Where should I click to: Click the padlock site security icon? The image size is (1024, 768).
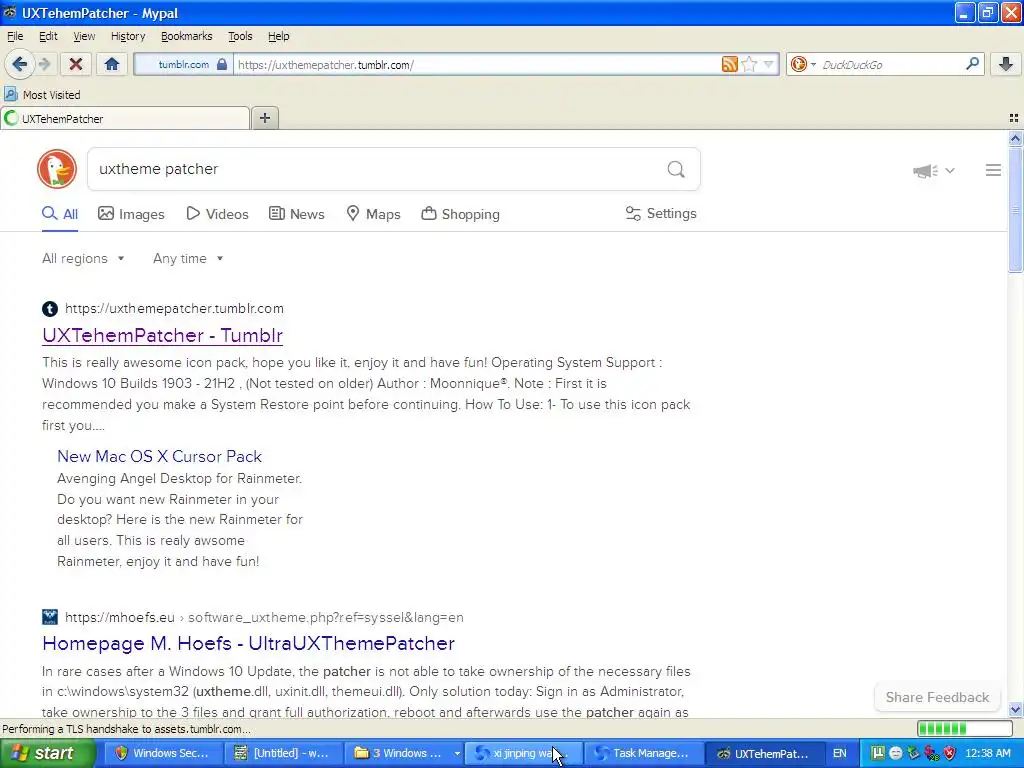pyautogui.click(x=221, y=64)
